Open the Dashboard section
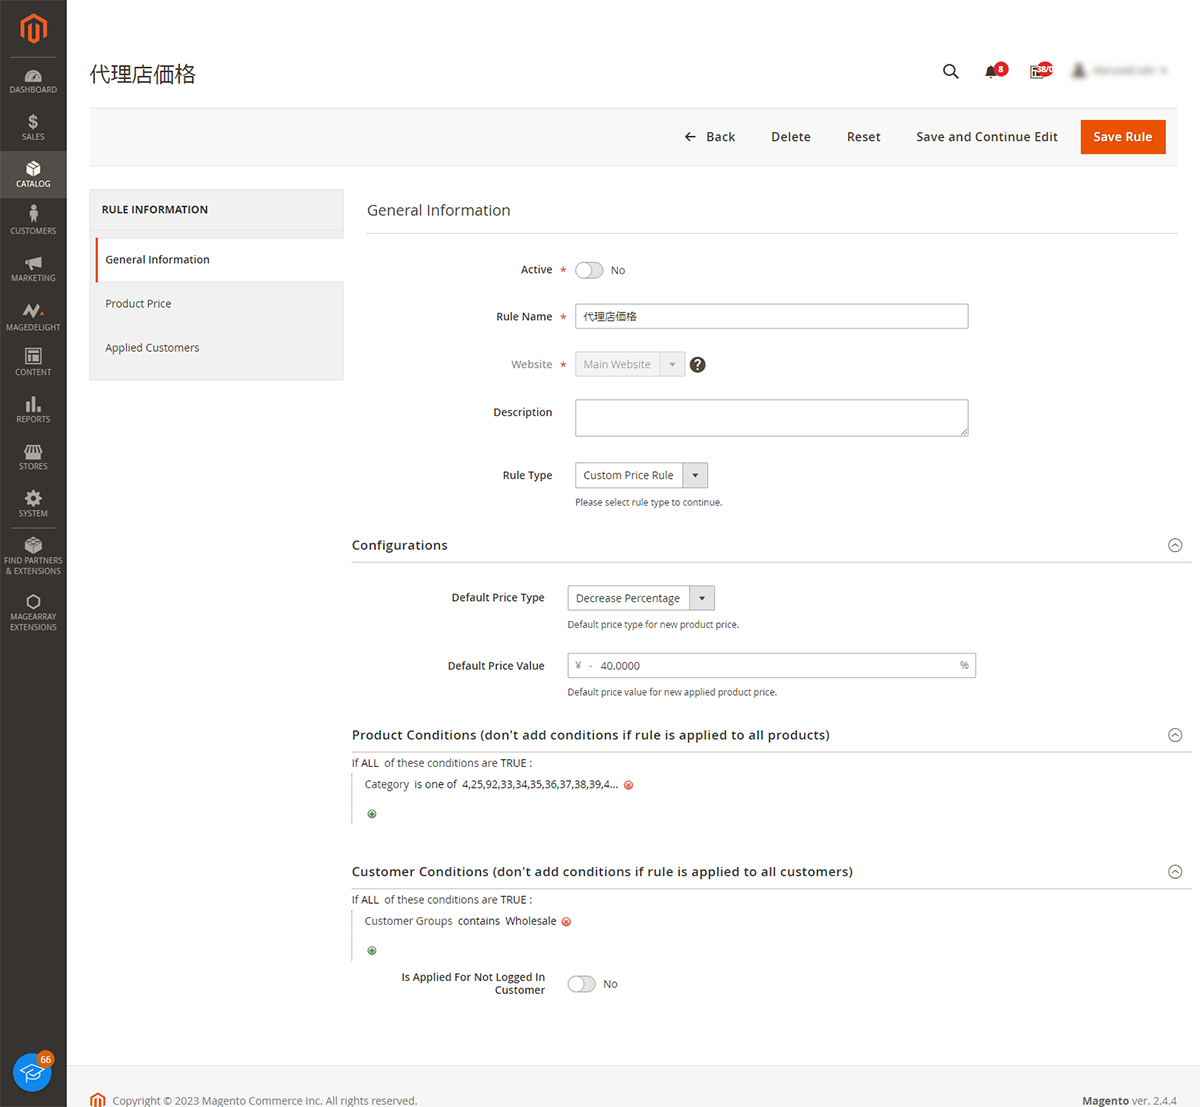Image resolution: width=1200 pixels, height=1107 pixels. (33, 81)
